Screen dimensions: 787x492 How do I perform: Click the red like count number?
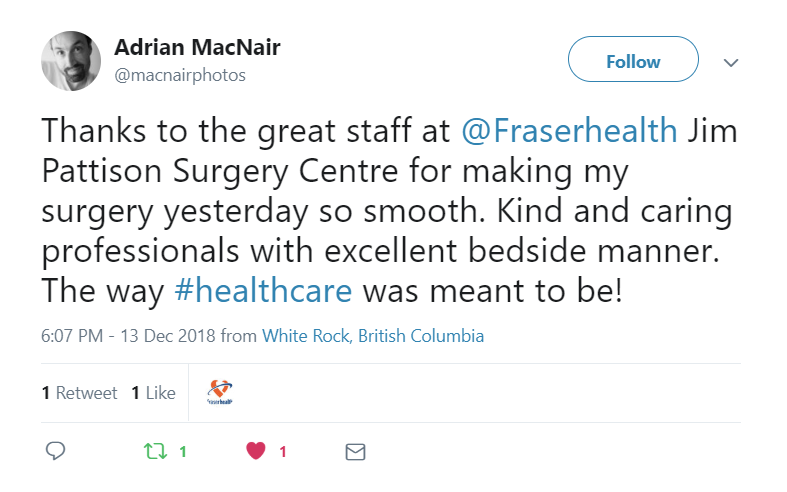point(283,451)
